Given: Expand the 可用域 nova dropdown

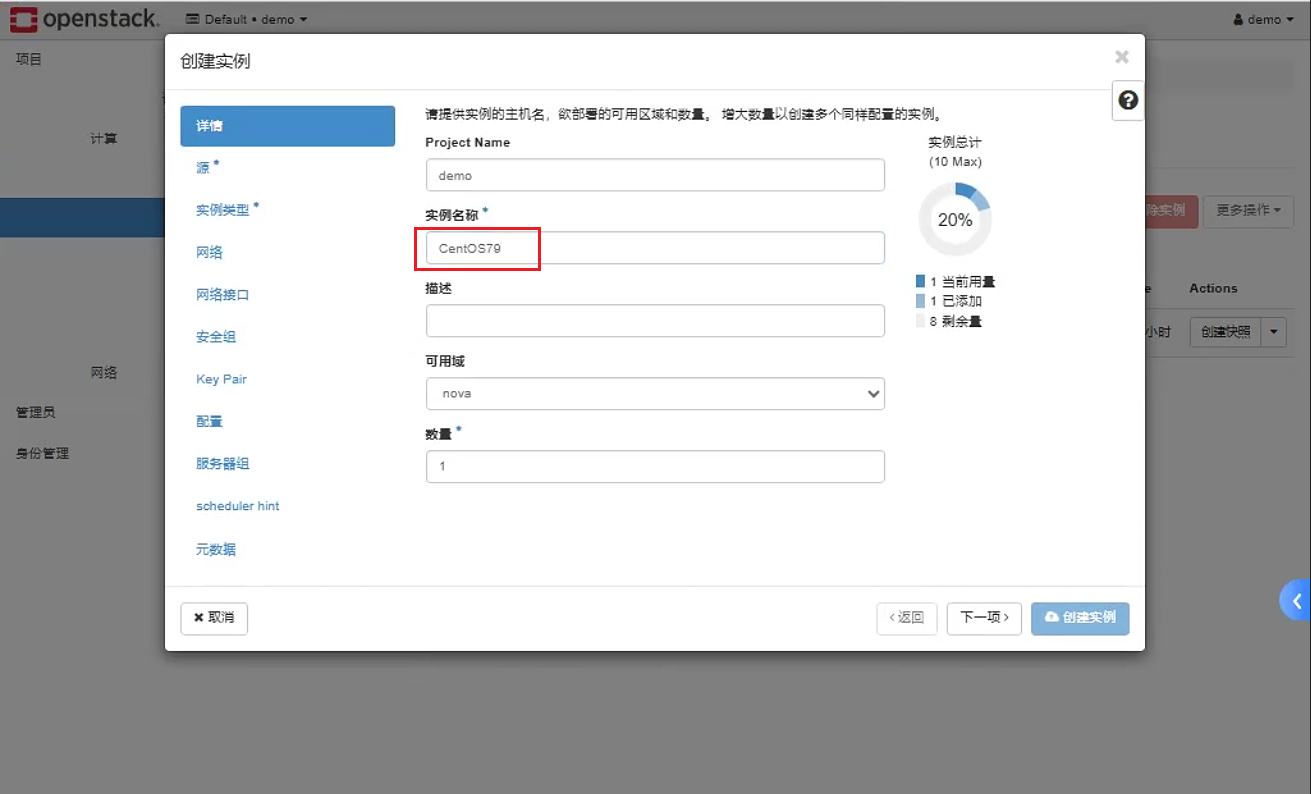Looking at the screenshot, I should (x=655, y=394).
